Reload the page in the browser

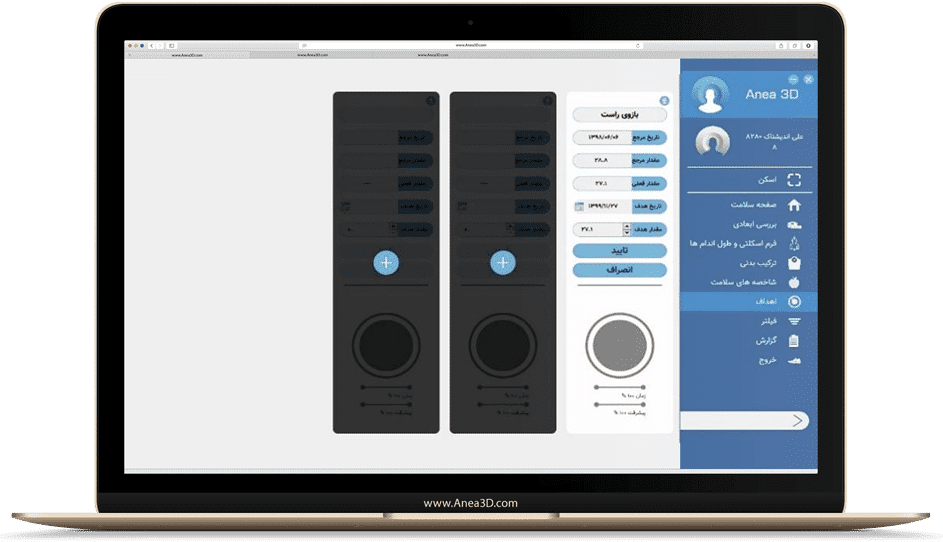tap(638, 46)
